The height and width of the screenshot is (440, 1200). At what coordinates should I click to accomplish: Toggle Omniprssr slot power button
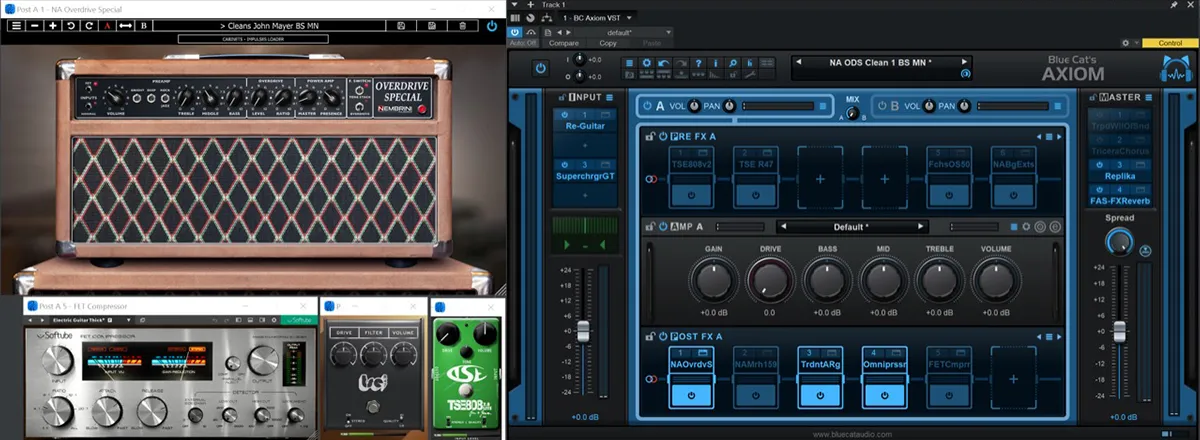[x=886, y=394]
